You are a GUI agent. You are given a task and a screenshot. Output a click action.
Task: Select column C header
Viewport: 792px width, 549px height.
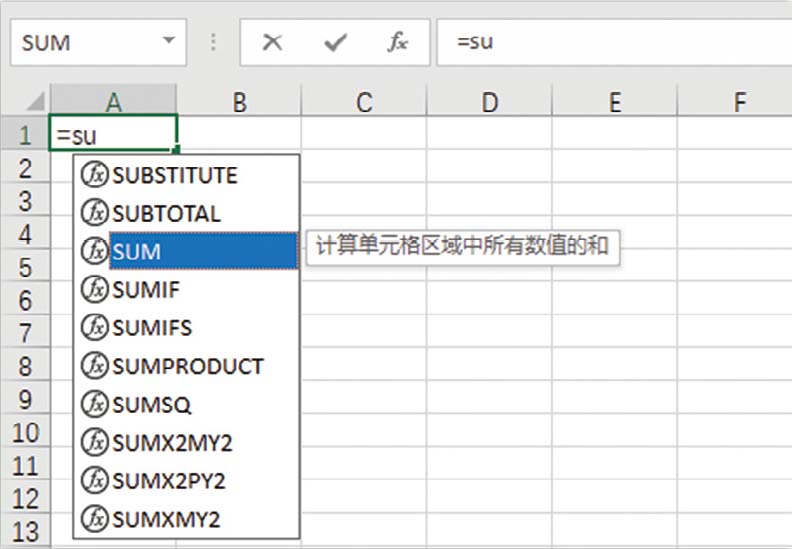click(364, 101)
